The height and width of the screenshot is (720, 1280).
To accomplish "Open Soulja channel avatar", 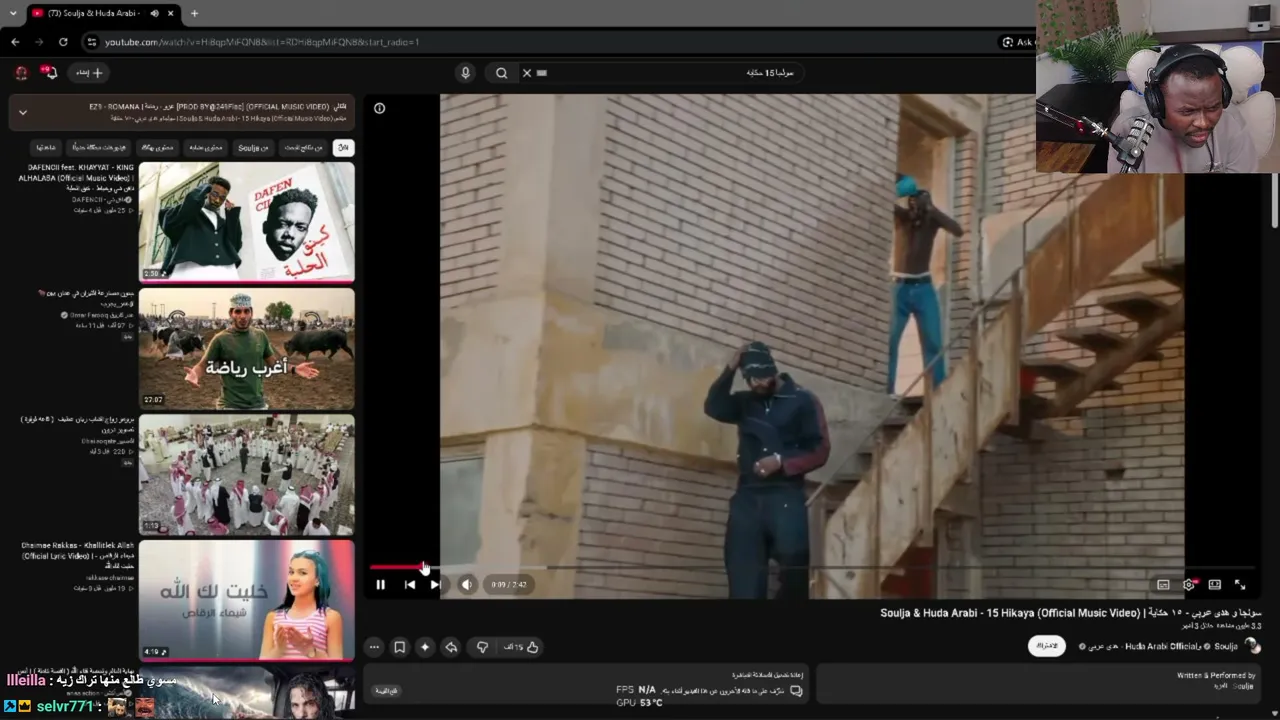I will tap(1252, 646).
